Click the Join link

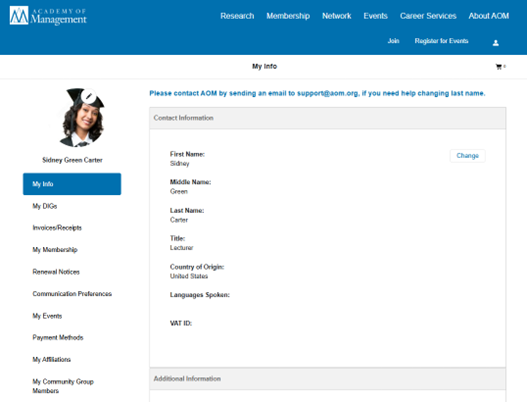393,41
